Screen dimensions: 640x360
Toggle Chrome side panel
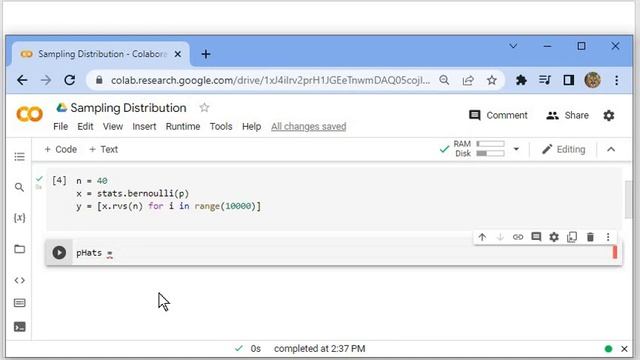click(x=569, y=80)
